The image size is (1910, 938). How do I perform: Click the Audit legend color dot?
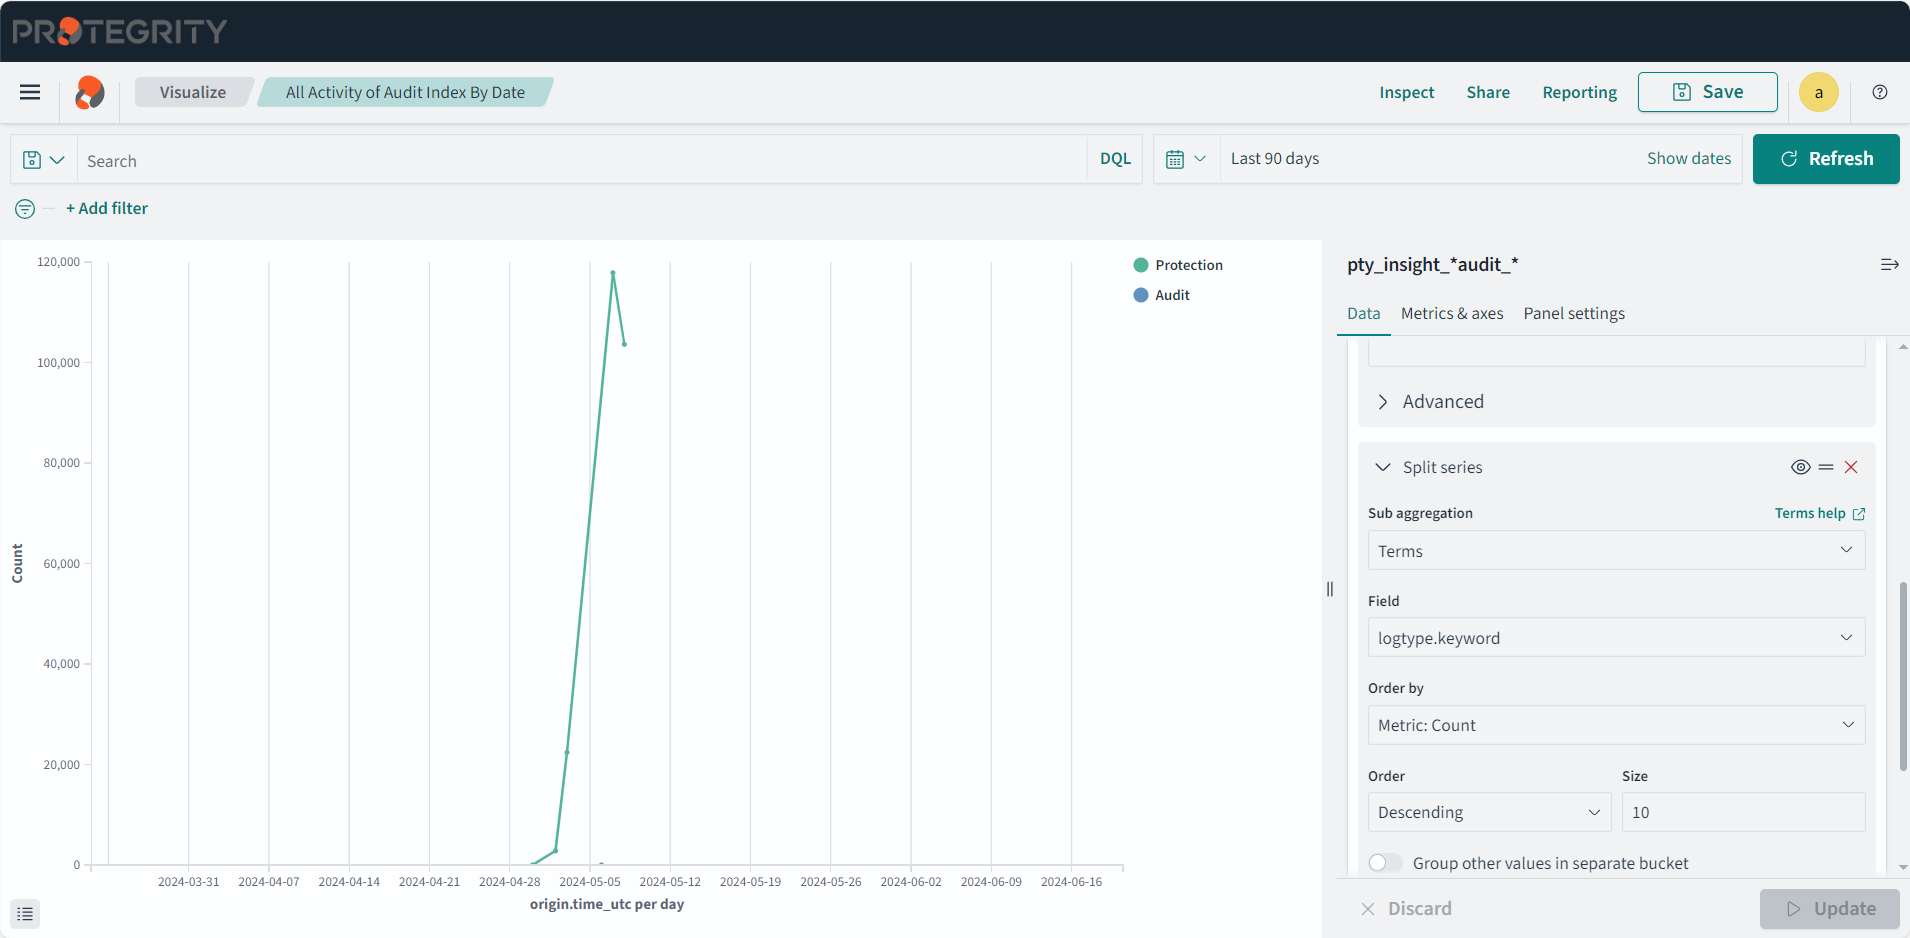pyautogui.click(x=1141, y=295)
